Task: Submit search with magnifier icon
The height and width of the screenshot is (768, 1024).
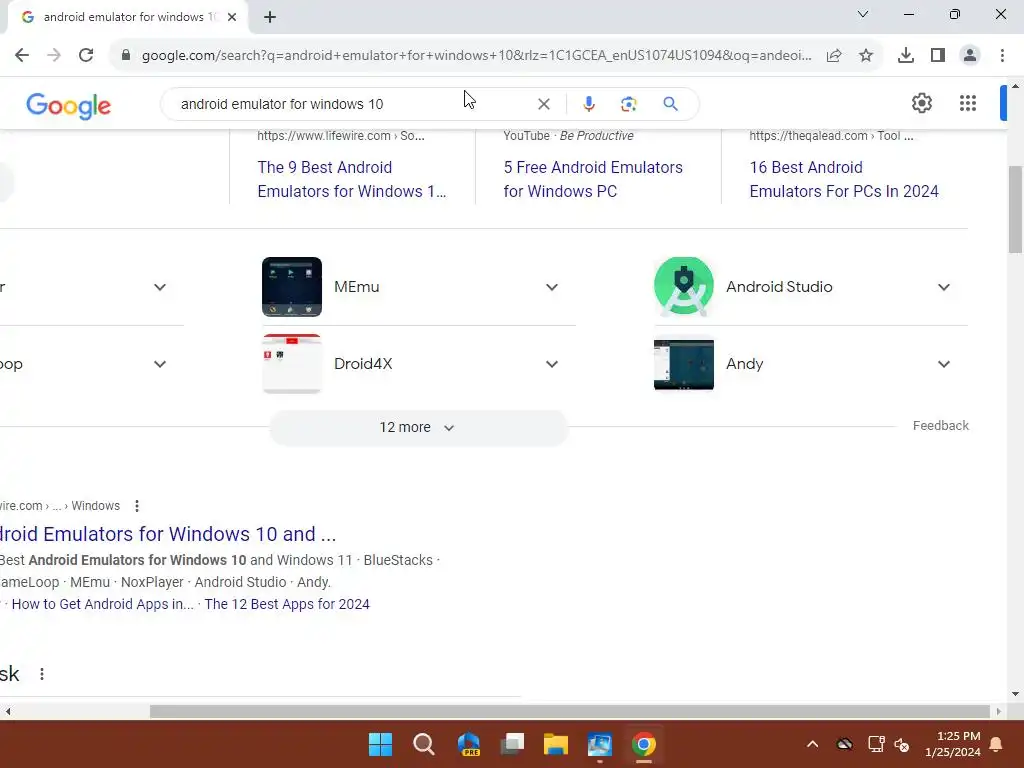Action: coord(670,104)
